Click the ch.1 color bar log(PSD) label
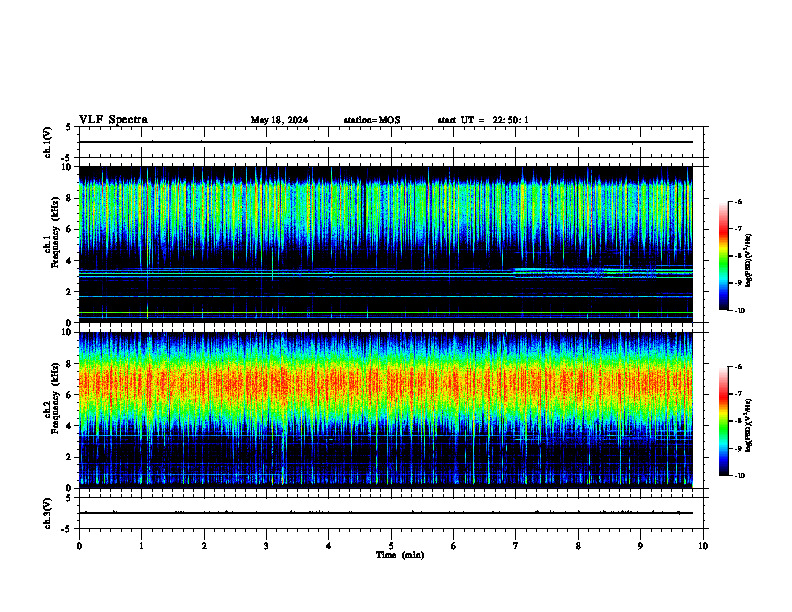 (749, 261)
